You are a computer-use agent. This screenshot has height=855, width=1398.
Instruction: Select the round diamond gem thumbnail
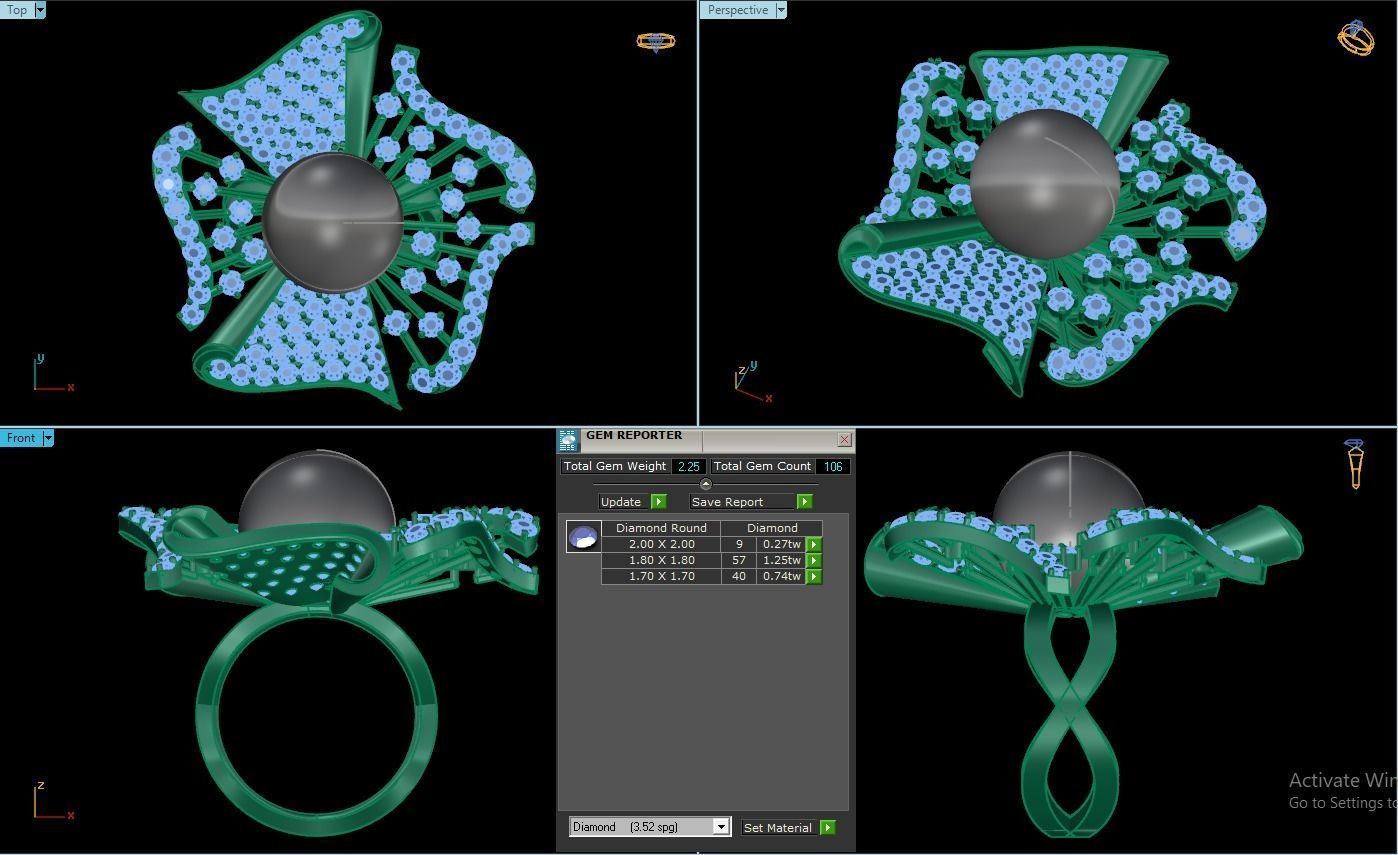point(583,537)
